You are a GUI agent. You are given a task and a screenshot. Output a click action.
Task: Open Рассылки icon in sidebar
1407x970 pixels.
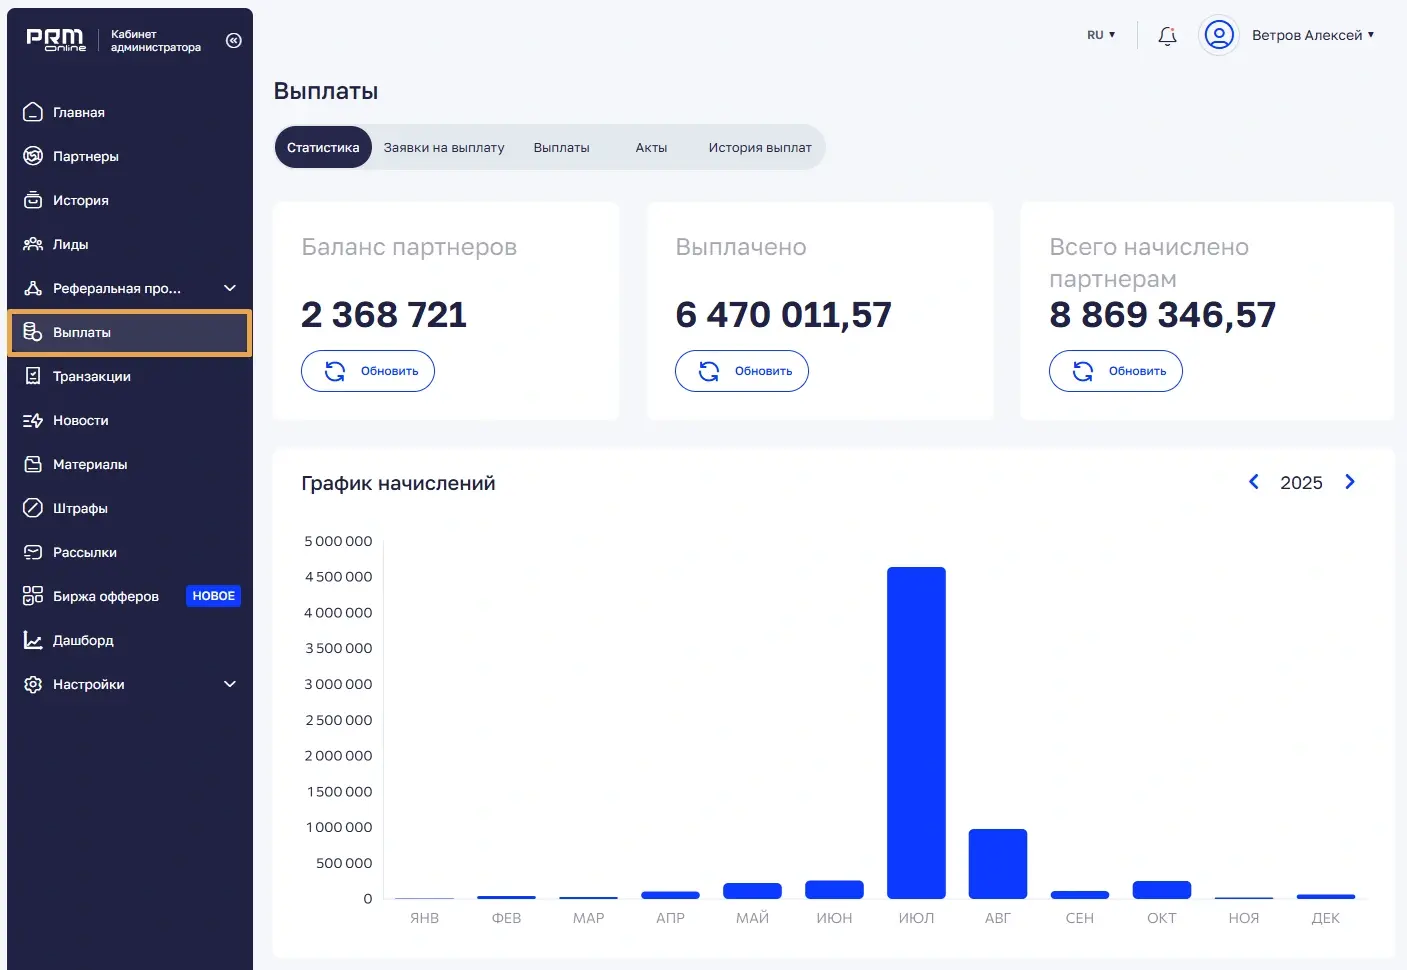tap(33, 552)
